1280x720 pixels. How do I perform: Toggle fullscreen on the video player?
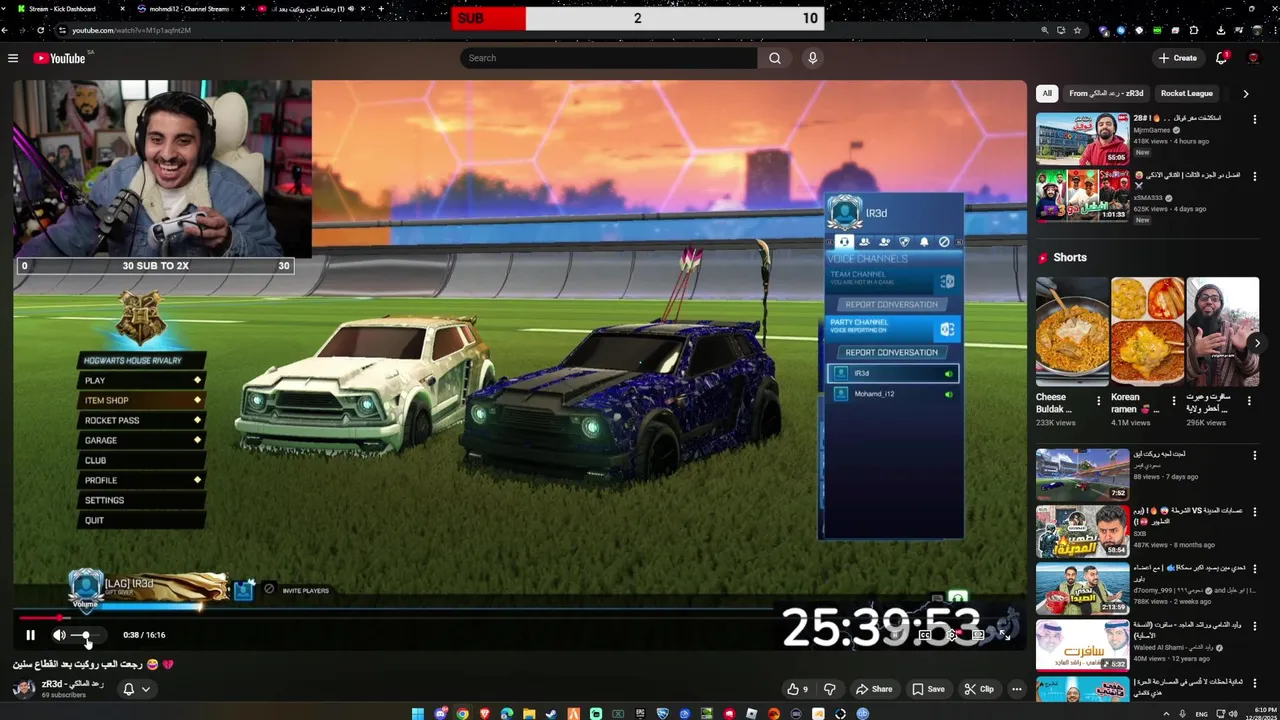[x=1004, y=635]
